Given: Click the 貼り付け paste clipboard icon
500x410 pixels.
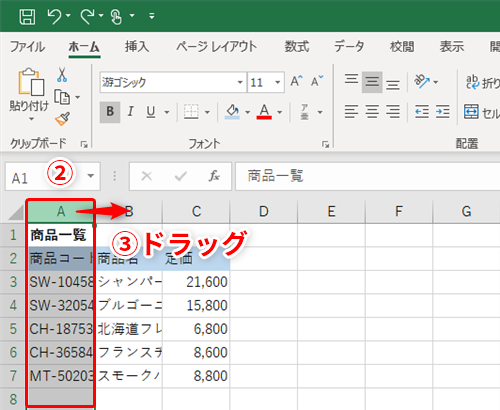Looking at the screenshot, I should 31,82.
